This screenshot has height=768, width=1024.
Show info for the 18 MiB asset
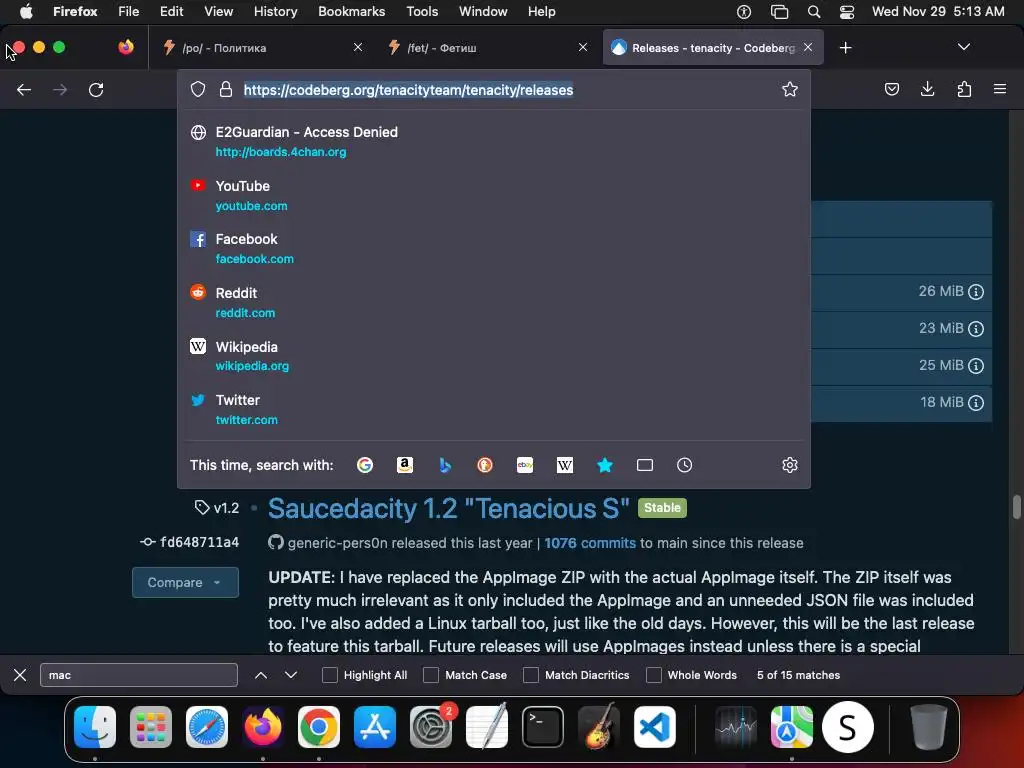(976, 403)
